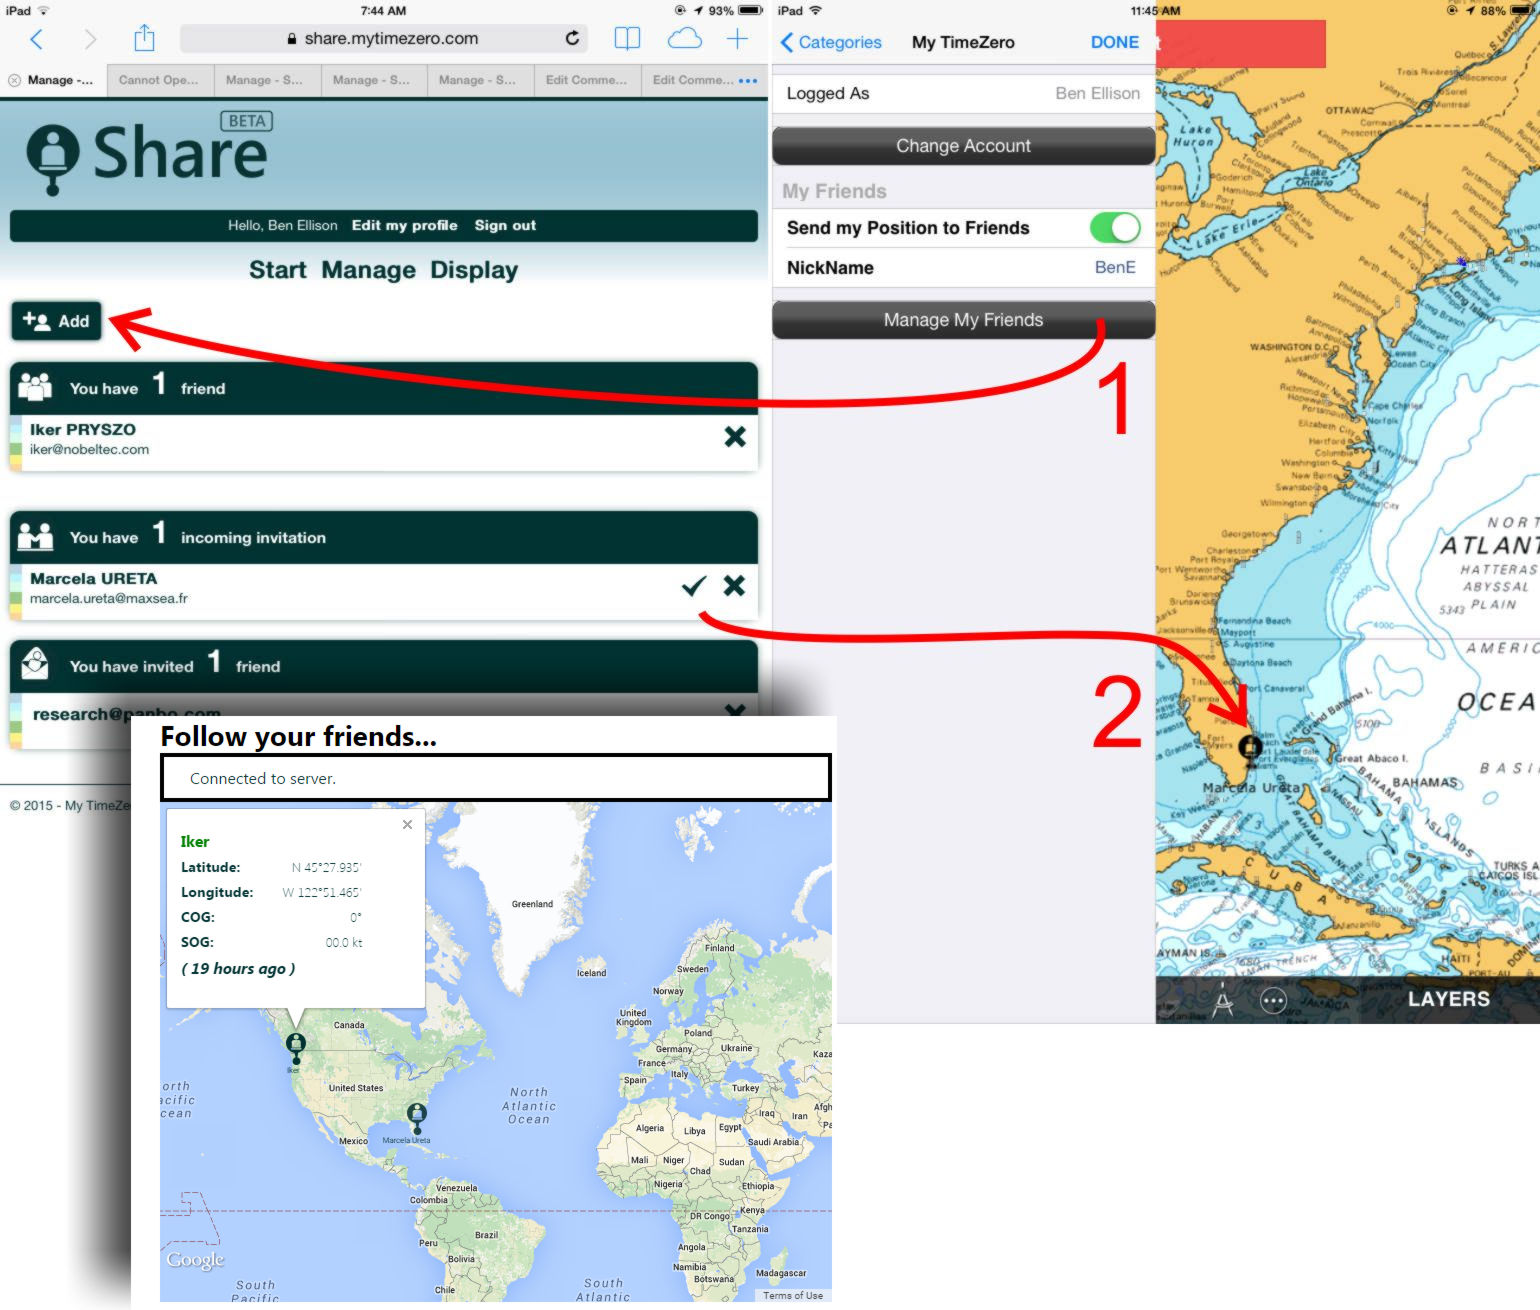This screenshot has width=1540, height=1310.
Task: Reload share.mytimezero.com page
Action: [x=572, y=38]
